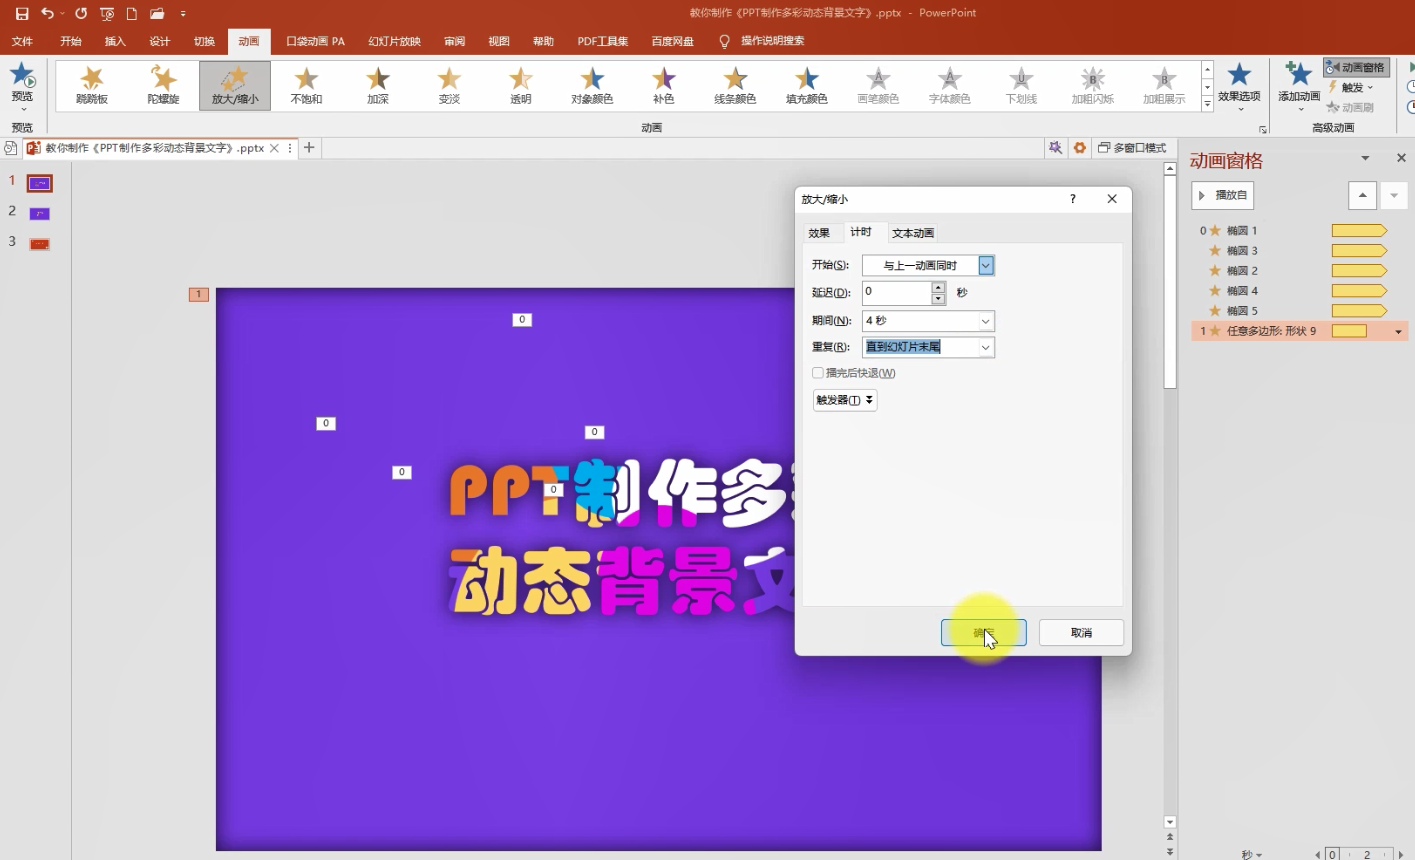1415x860 pixels.
Task: Switch to the 效果 tab in dialog
Action: [819, 233]
